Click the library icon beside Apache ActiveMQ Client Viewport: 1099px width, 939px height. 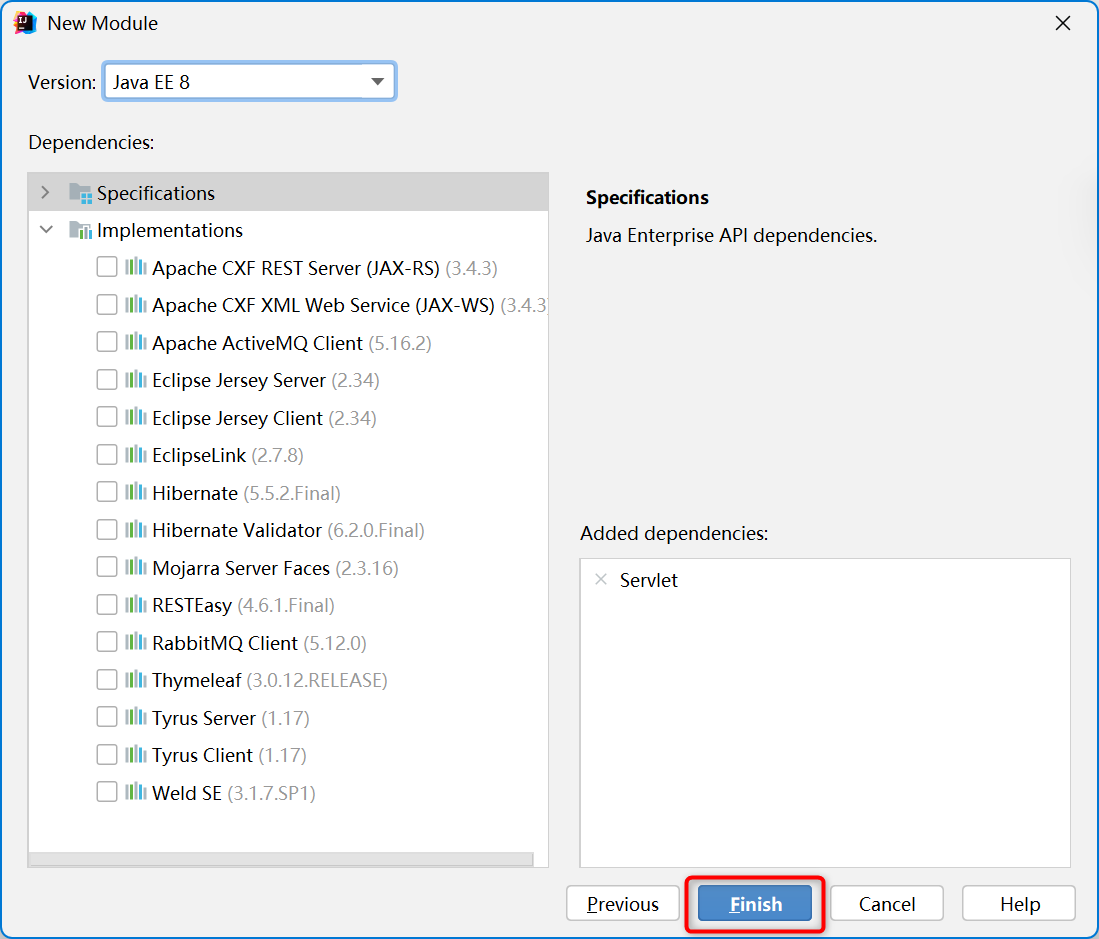click(136, 342)
